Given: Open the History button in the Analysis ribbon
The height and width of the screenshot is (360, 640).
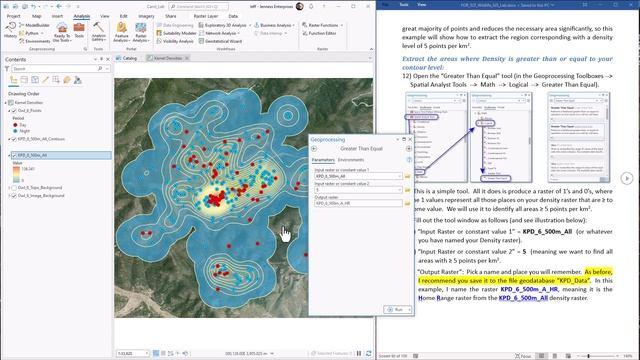Looking at the screenshot, I should (x=10, y=31).
